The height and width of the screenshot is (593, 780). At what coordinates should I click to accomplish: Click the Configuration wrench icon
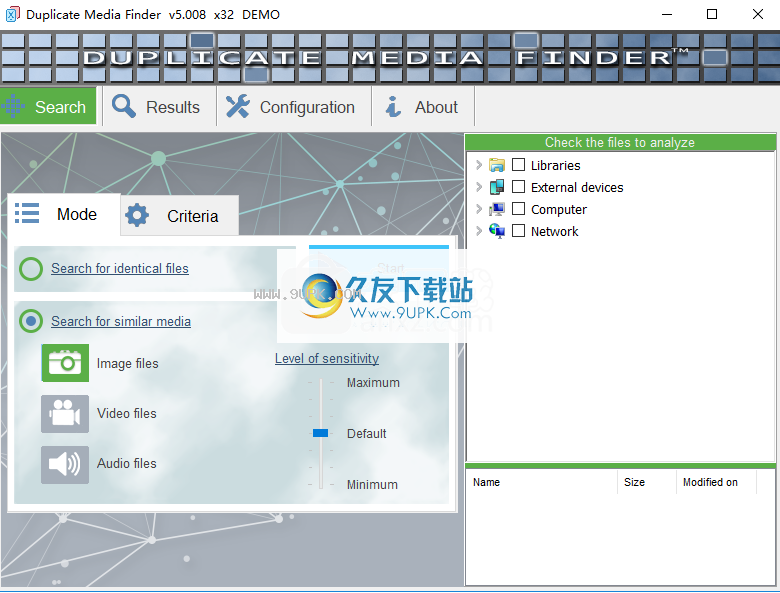tap(238, 106)
